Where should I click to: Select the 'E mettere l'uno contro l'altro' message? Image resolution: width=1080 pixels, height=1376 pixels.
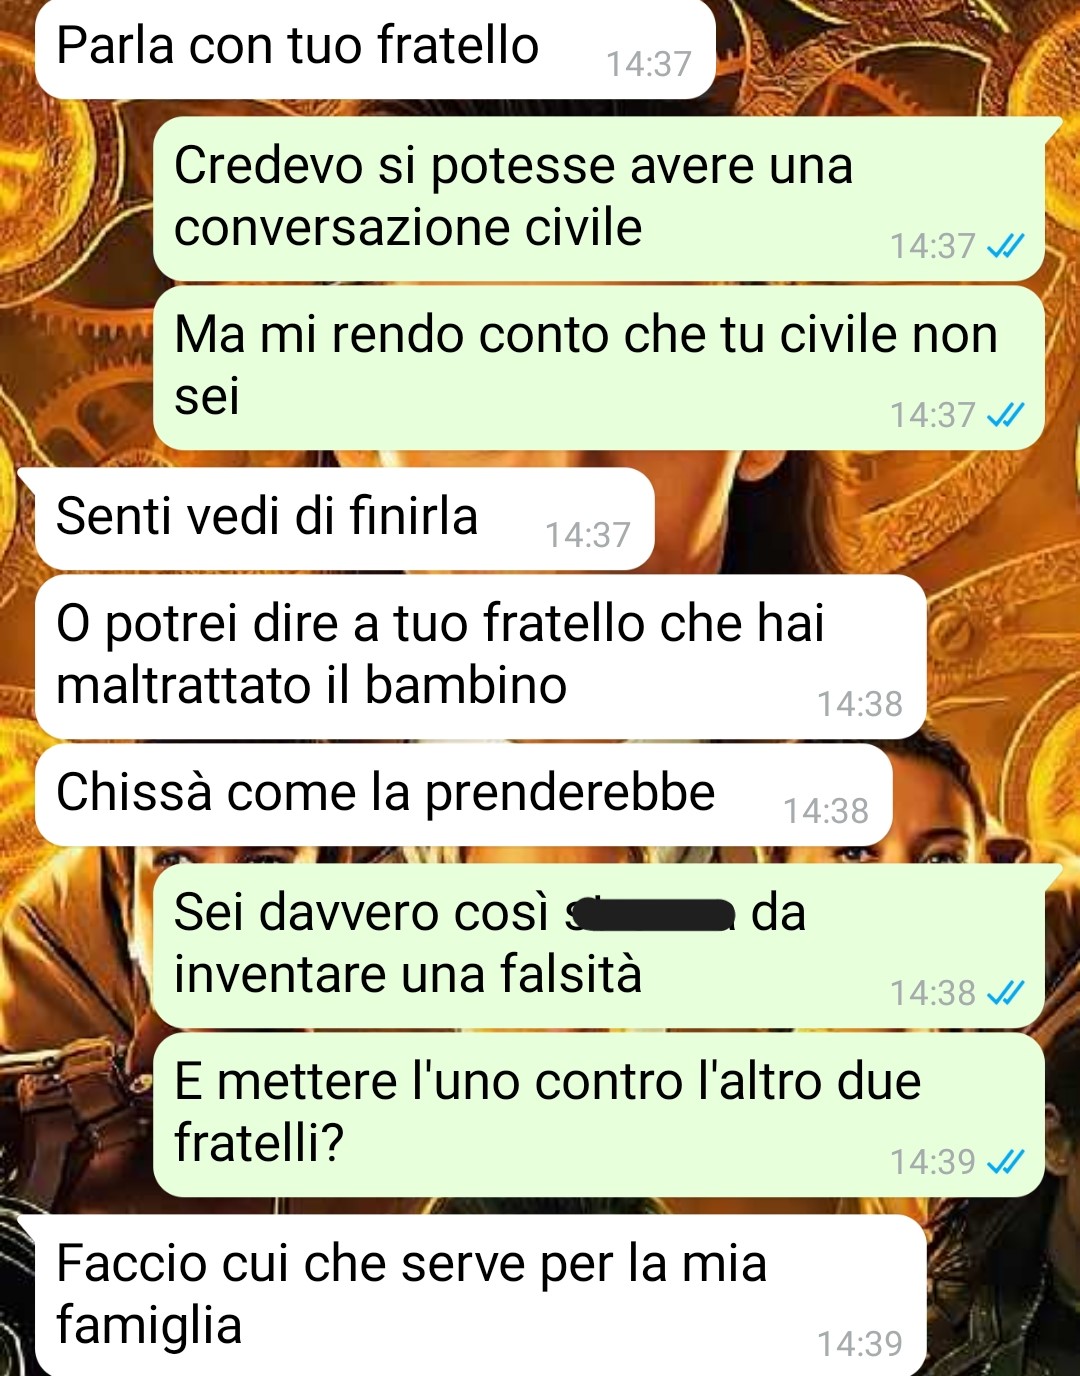598,1114
